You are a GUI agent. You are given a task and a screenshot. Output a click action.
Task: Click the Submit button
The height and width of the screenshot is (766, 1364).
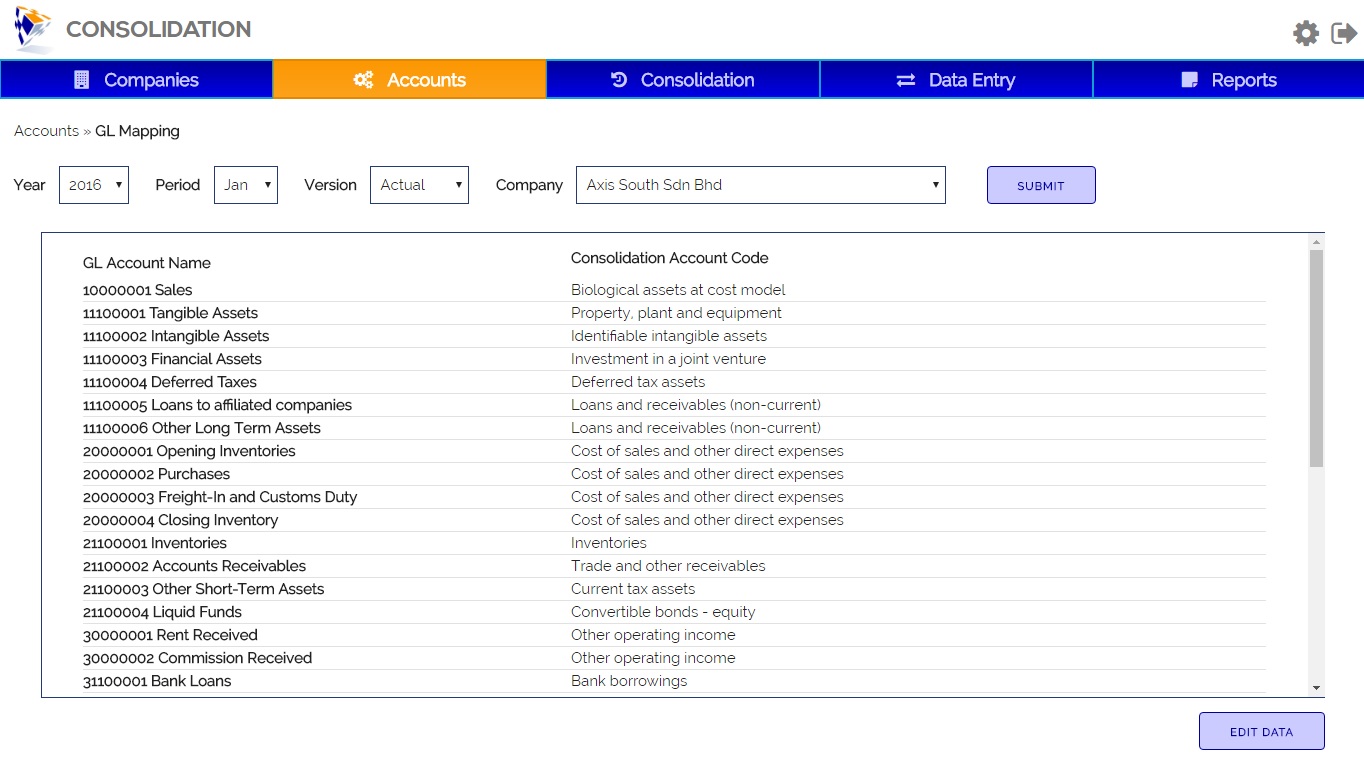[x=1041, y=185]
